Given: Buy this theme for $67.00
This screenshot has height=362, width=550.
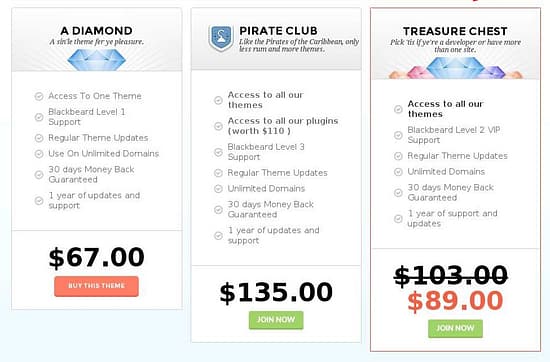Looking at the screenshot, I should (x=96, y=286).
